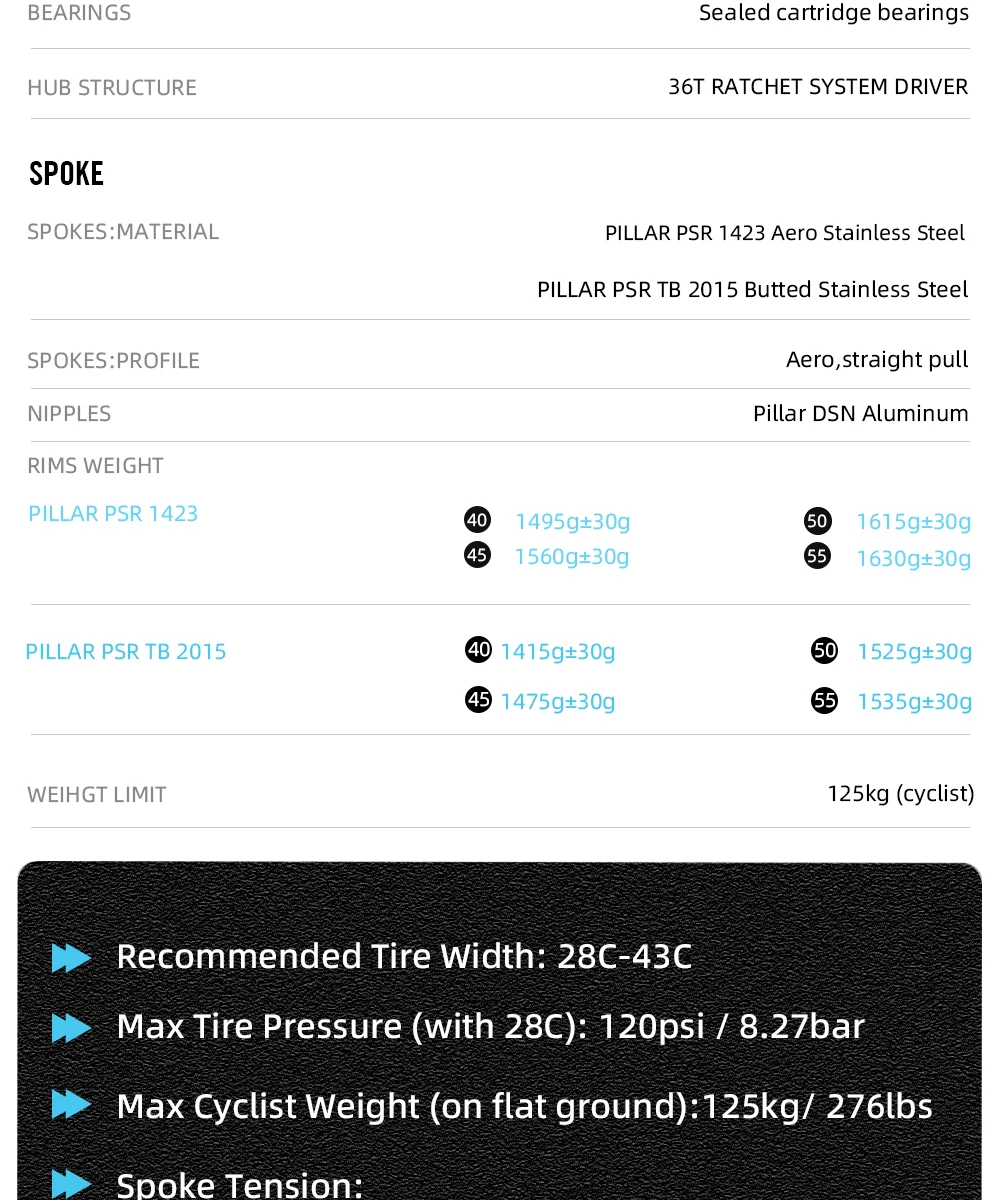
Task: Click the 125kg (cyclist) weight limit value
Action: tap(900, 794)
